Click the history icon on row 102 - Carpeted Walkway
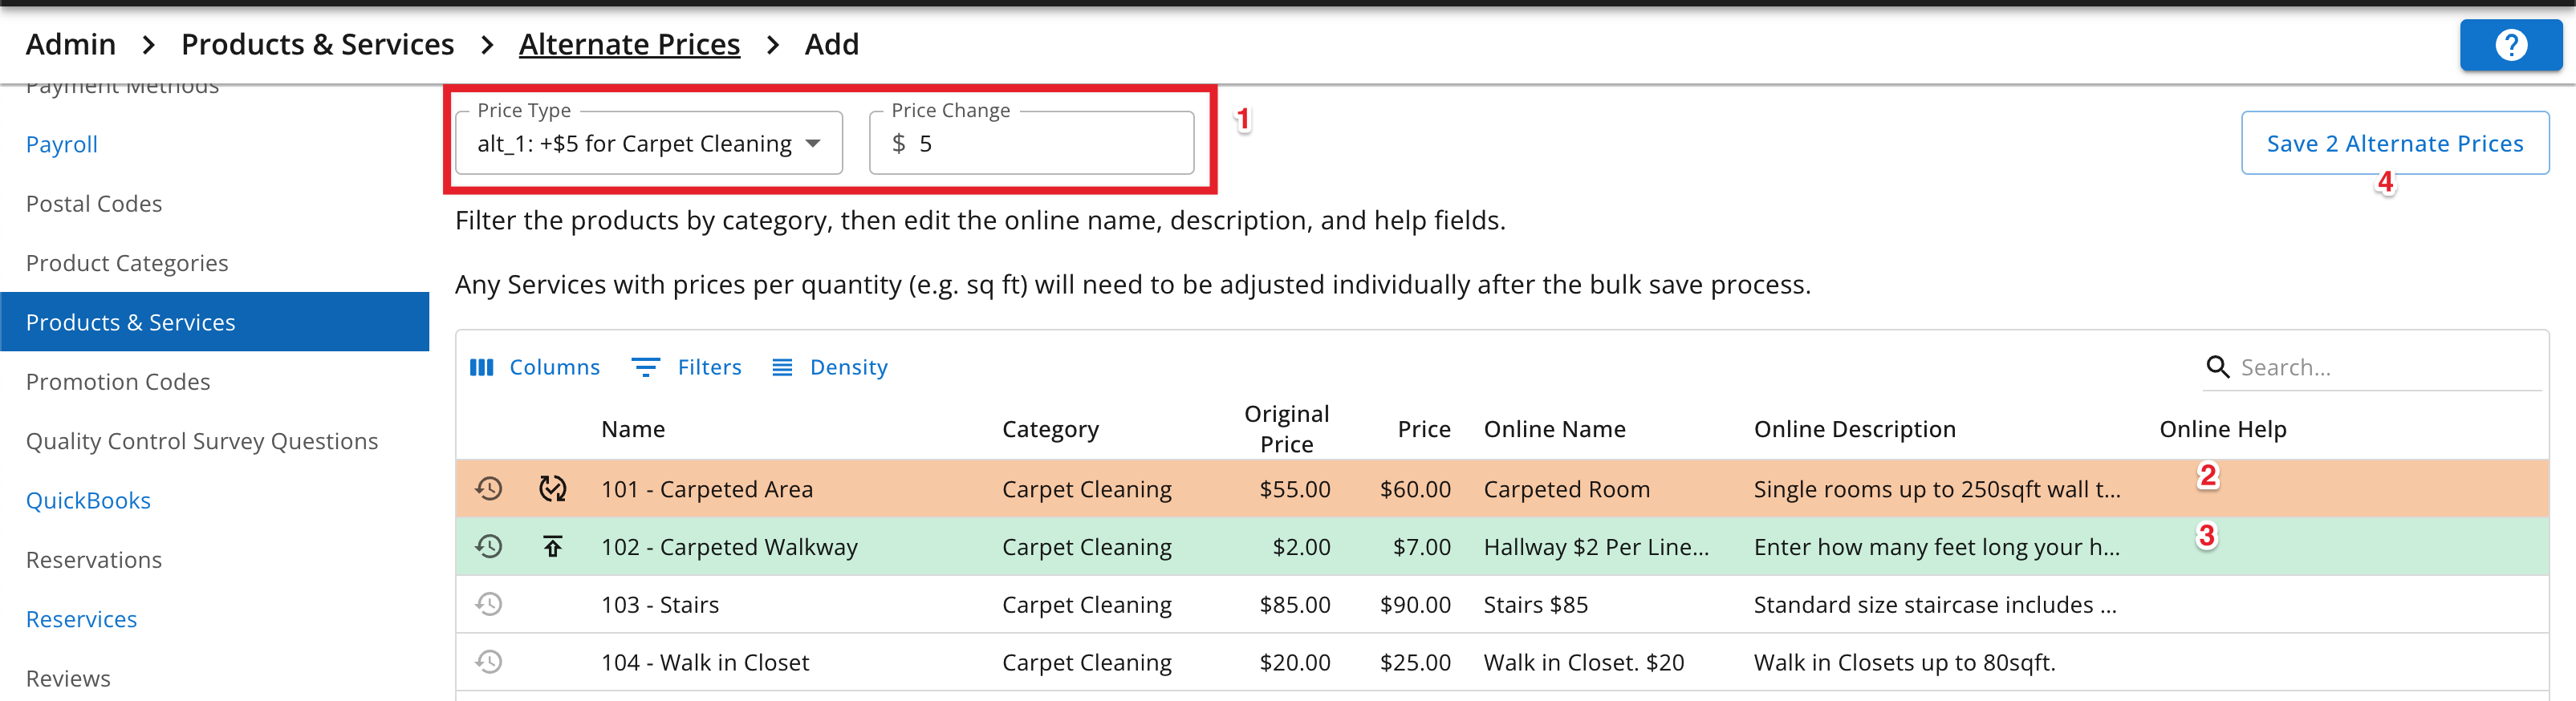This screenshot has width=2576, height=701. tap(488, 546)
